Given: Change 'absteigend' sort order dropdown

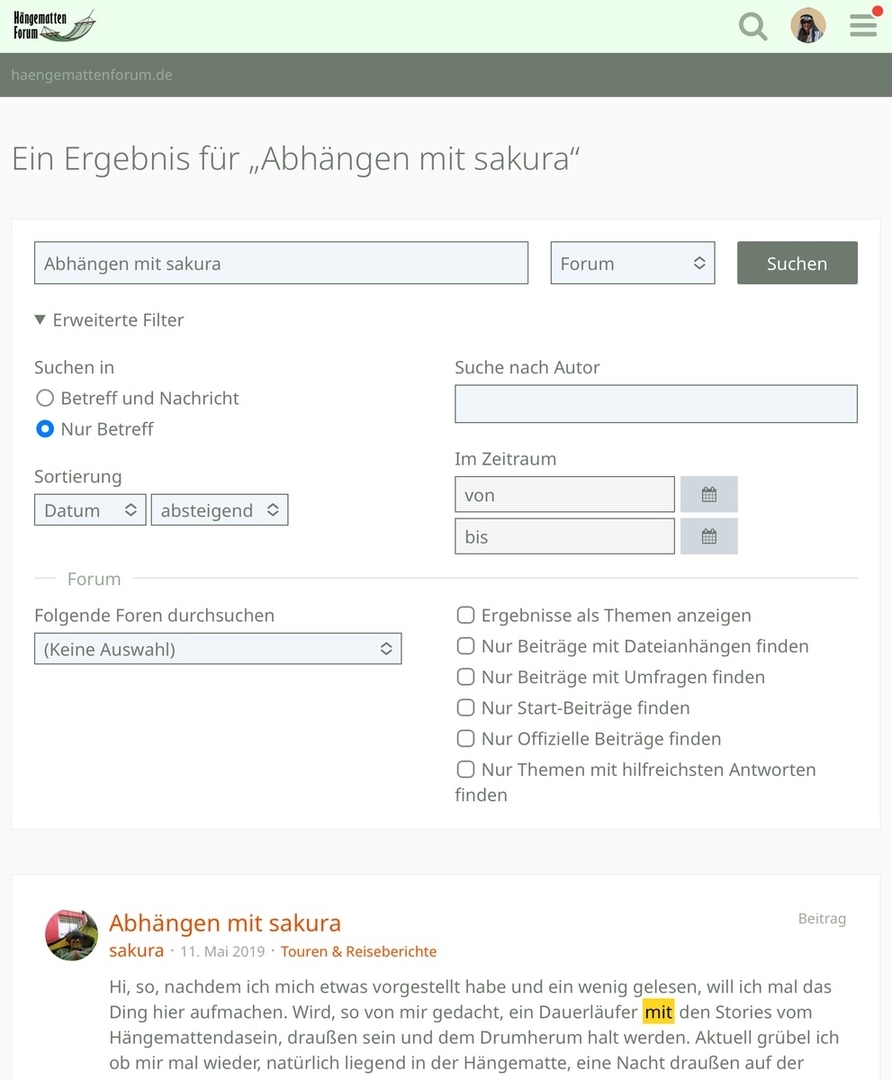Looking at the screenshot, I should click(x=219, y=510).
